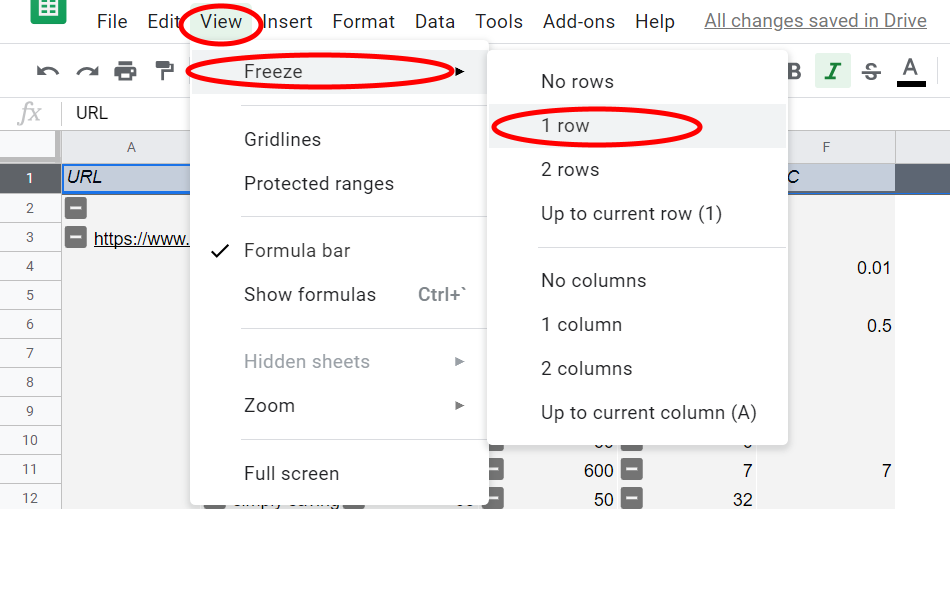Open the Google Sheets home icon
The image size is (950, 600).
click(x=48, y=10)
